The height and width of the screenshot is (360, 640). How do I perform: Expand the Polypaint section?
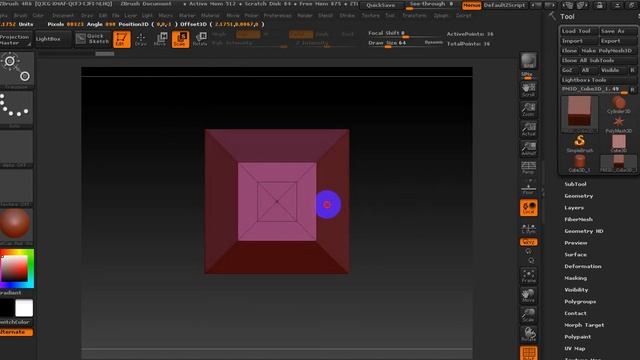(578, 337)
